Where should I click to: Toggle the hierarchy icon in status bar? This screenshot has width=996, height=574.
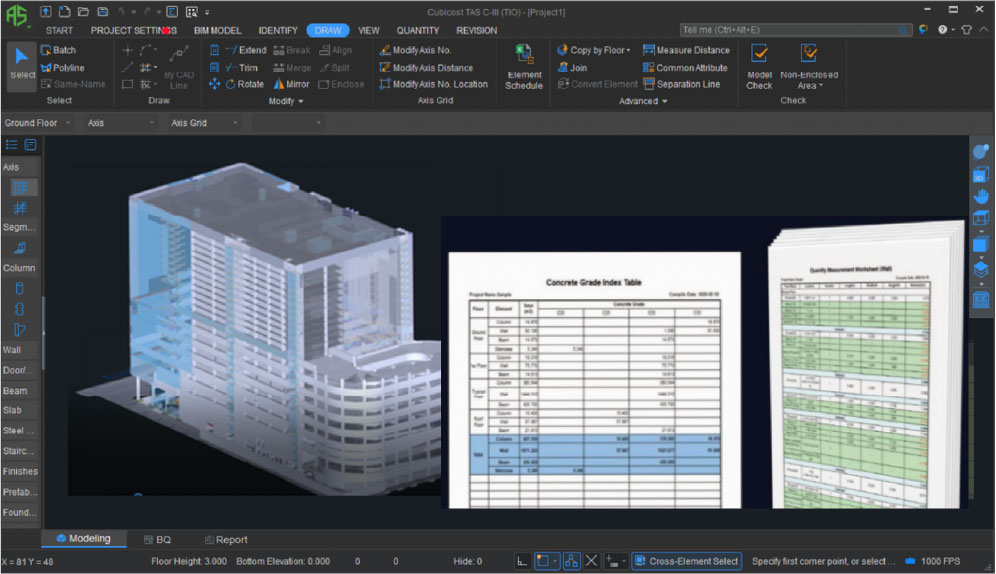click(571, 561)
